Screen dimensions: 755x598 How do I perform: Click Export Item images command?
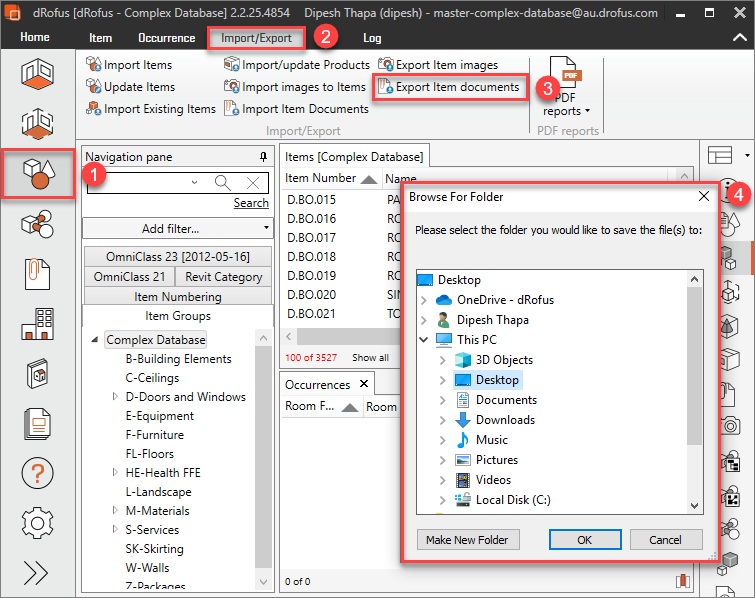438,65
